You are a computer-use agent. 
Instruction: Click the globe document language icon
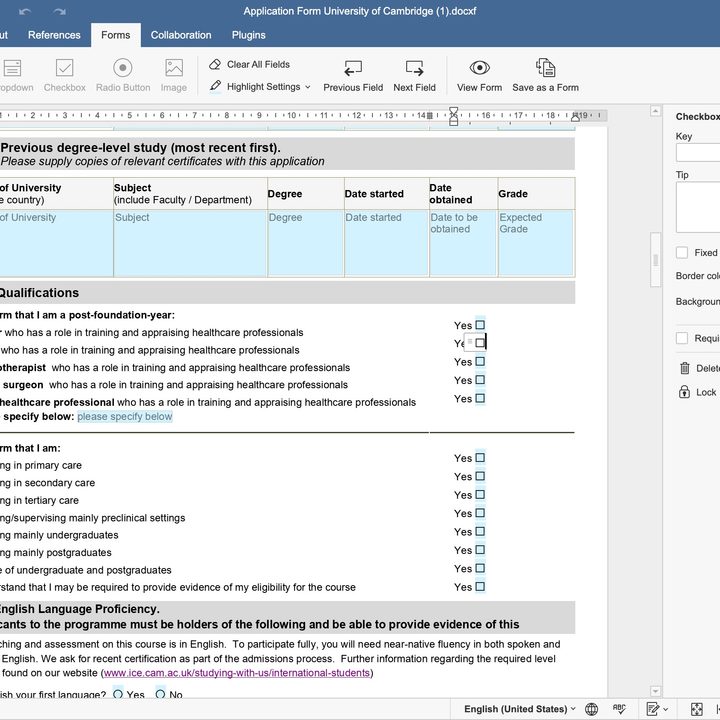[x=591, y=709]
